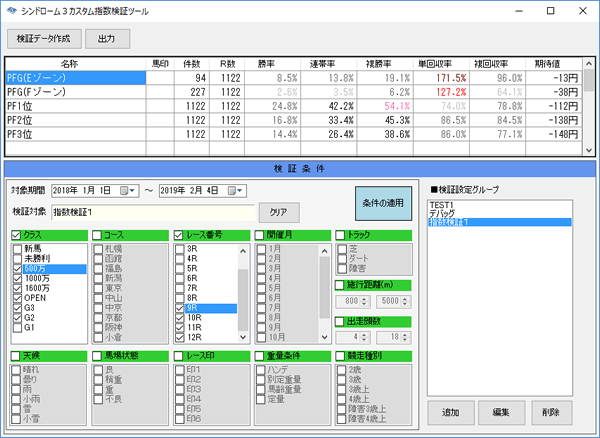
Task: Uncheck the 1000万 class checkbox
Action: pos(17,278)
